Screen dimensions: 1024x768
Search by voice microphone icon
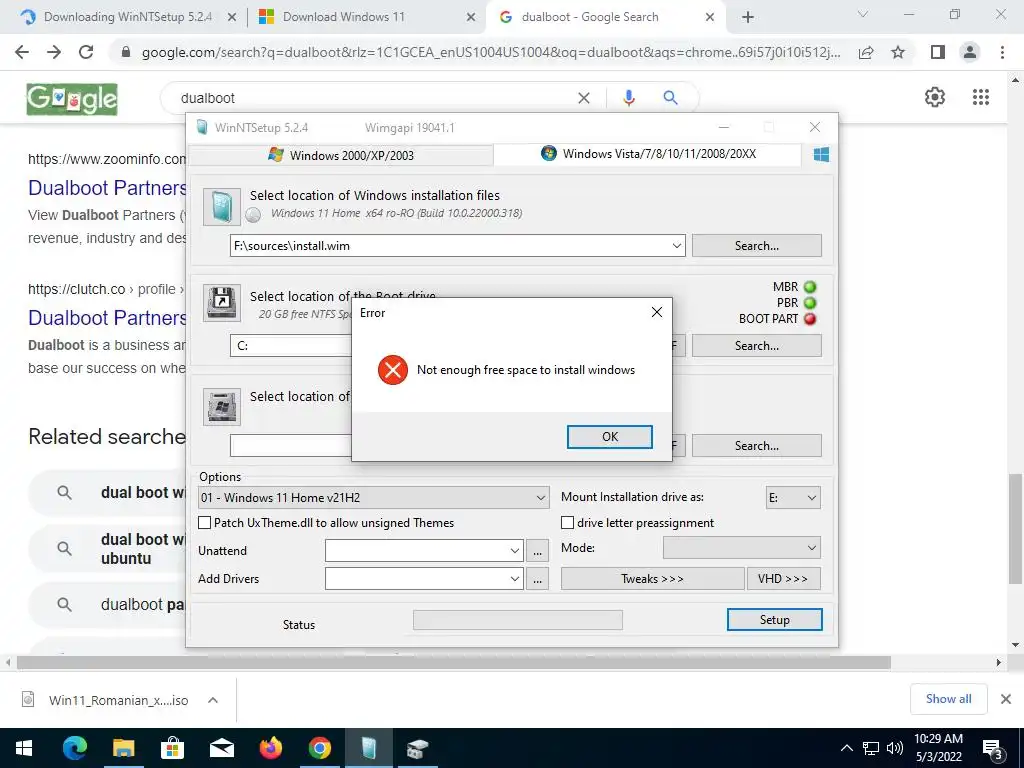[629, 98]
